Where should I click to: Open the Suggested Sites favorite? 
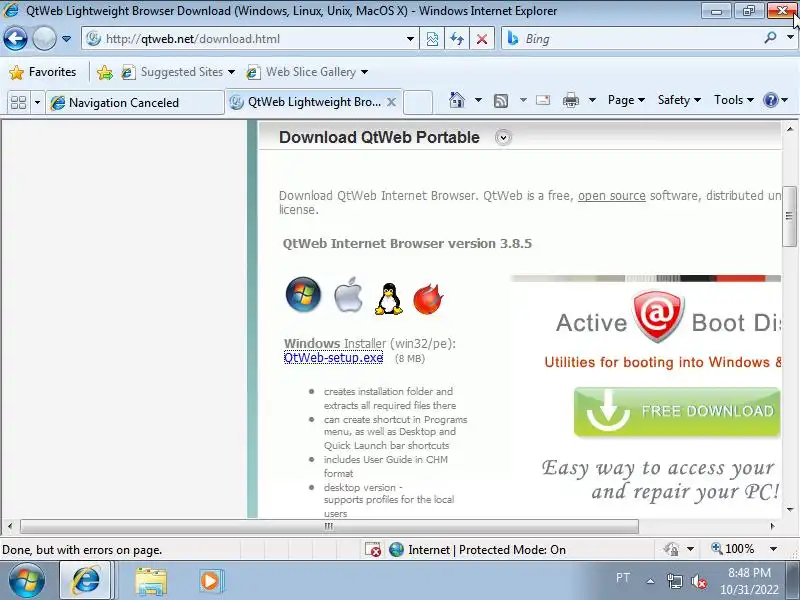(x=178, y=72)
